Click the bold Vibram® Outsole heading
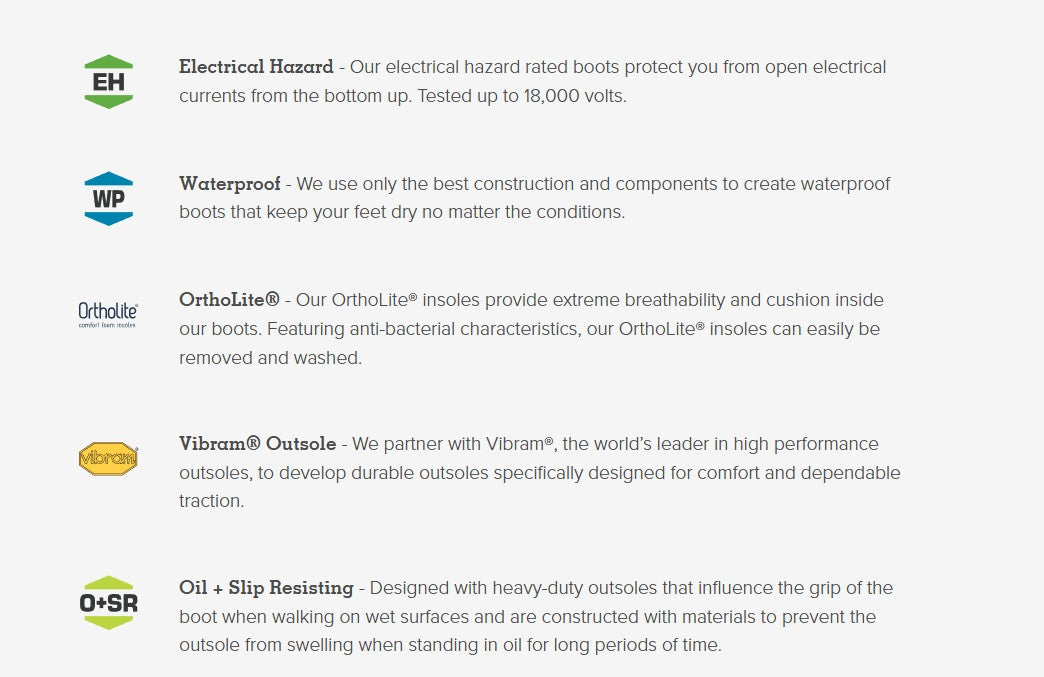The height and width of the screenshot is (677, 1044). [x=258, y=444]
